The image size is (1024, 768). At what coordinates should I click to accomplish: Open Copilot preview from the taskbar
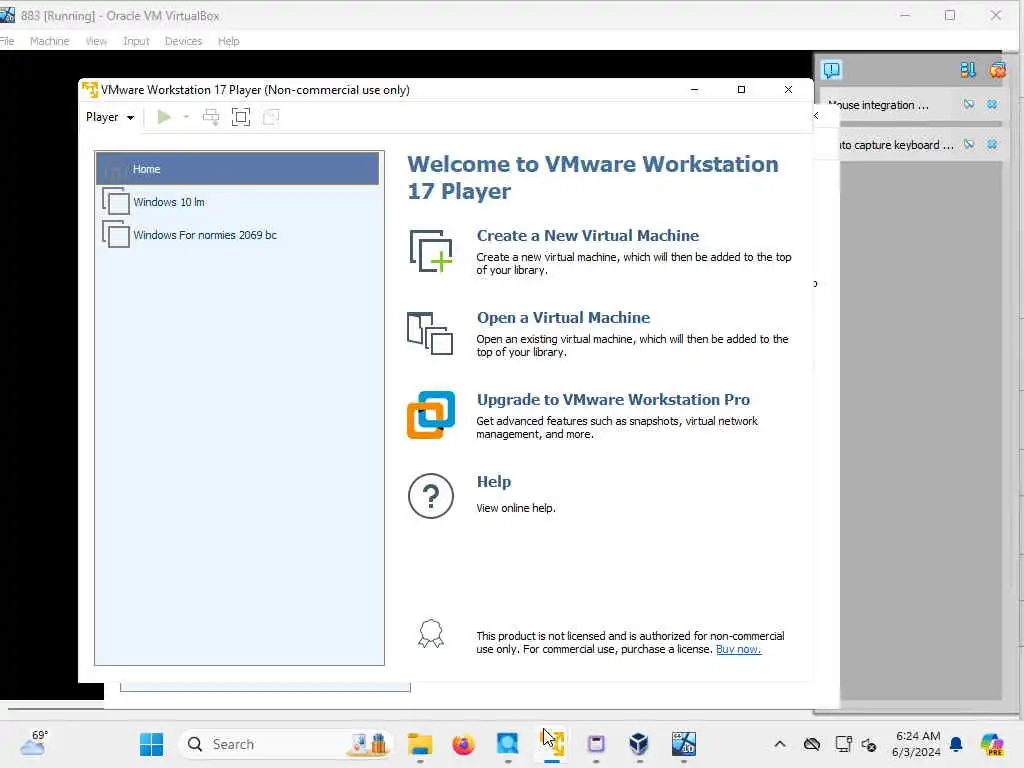(x=992, y=744)
